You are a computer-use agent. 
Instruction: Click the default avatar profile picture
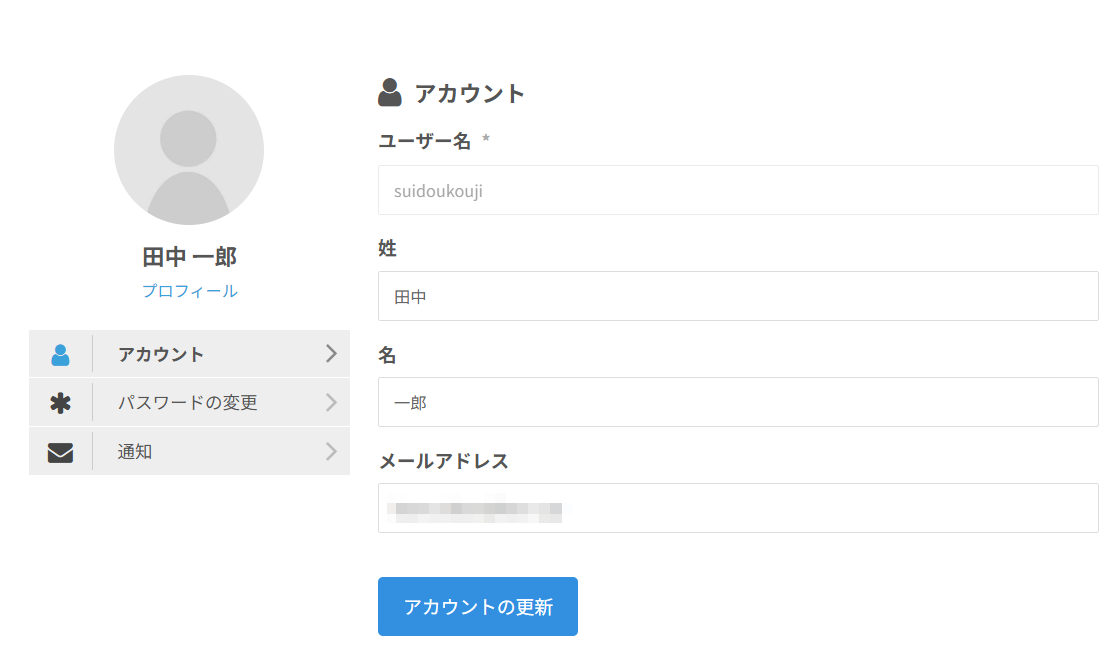pos(189,150)
